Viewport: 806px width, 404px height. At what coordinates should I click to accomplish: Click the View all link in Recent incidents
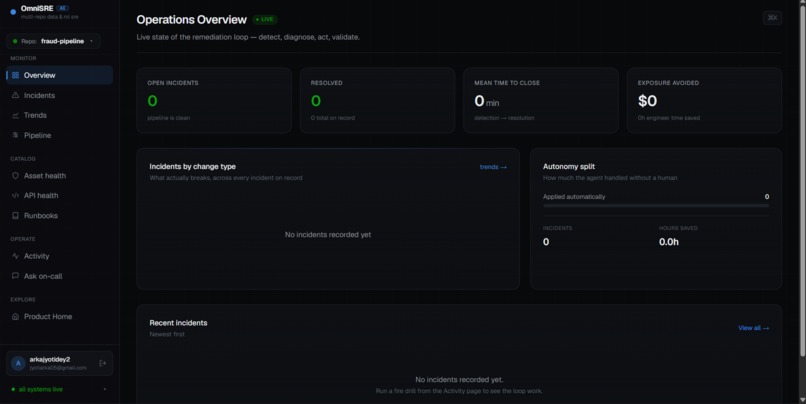pos(754,328)
